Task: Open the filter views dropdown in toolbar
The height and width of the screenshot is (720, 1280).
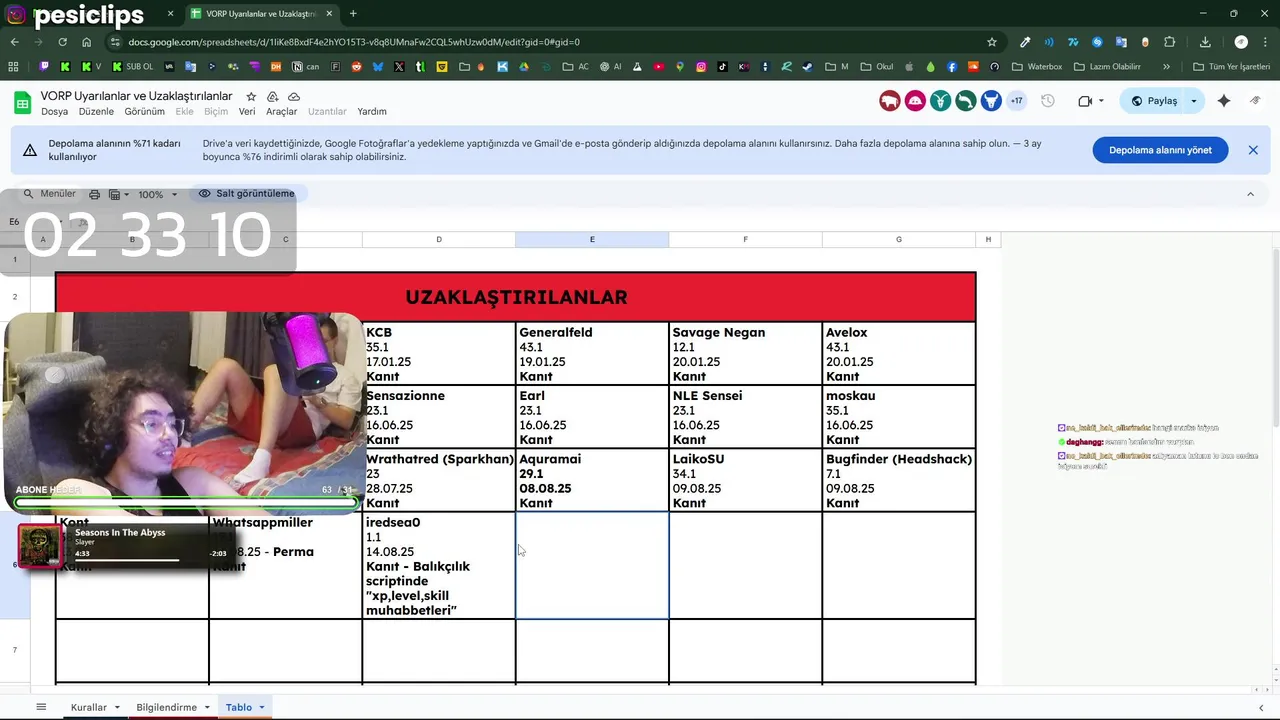Action: (x=118, y=194)
